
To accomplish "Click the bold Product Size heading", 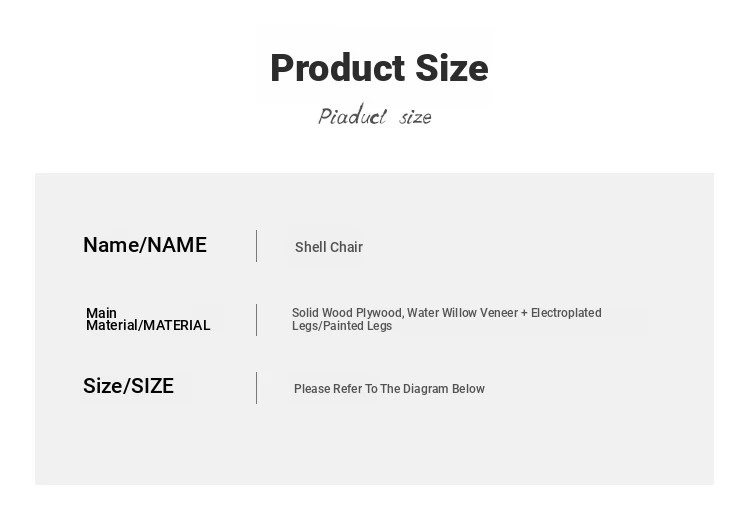I will 379,69.
